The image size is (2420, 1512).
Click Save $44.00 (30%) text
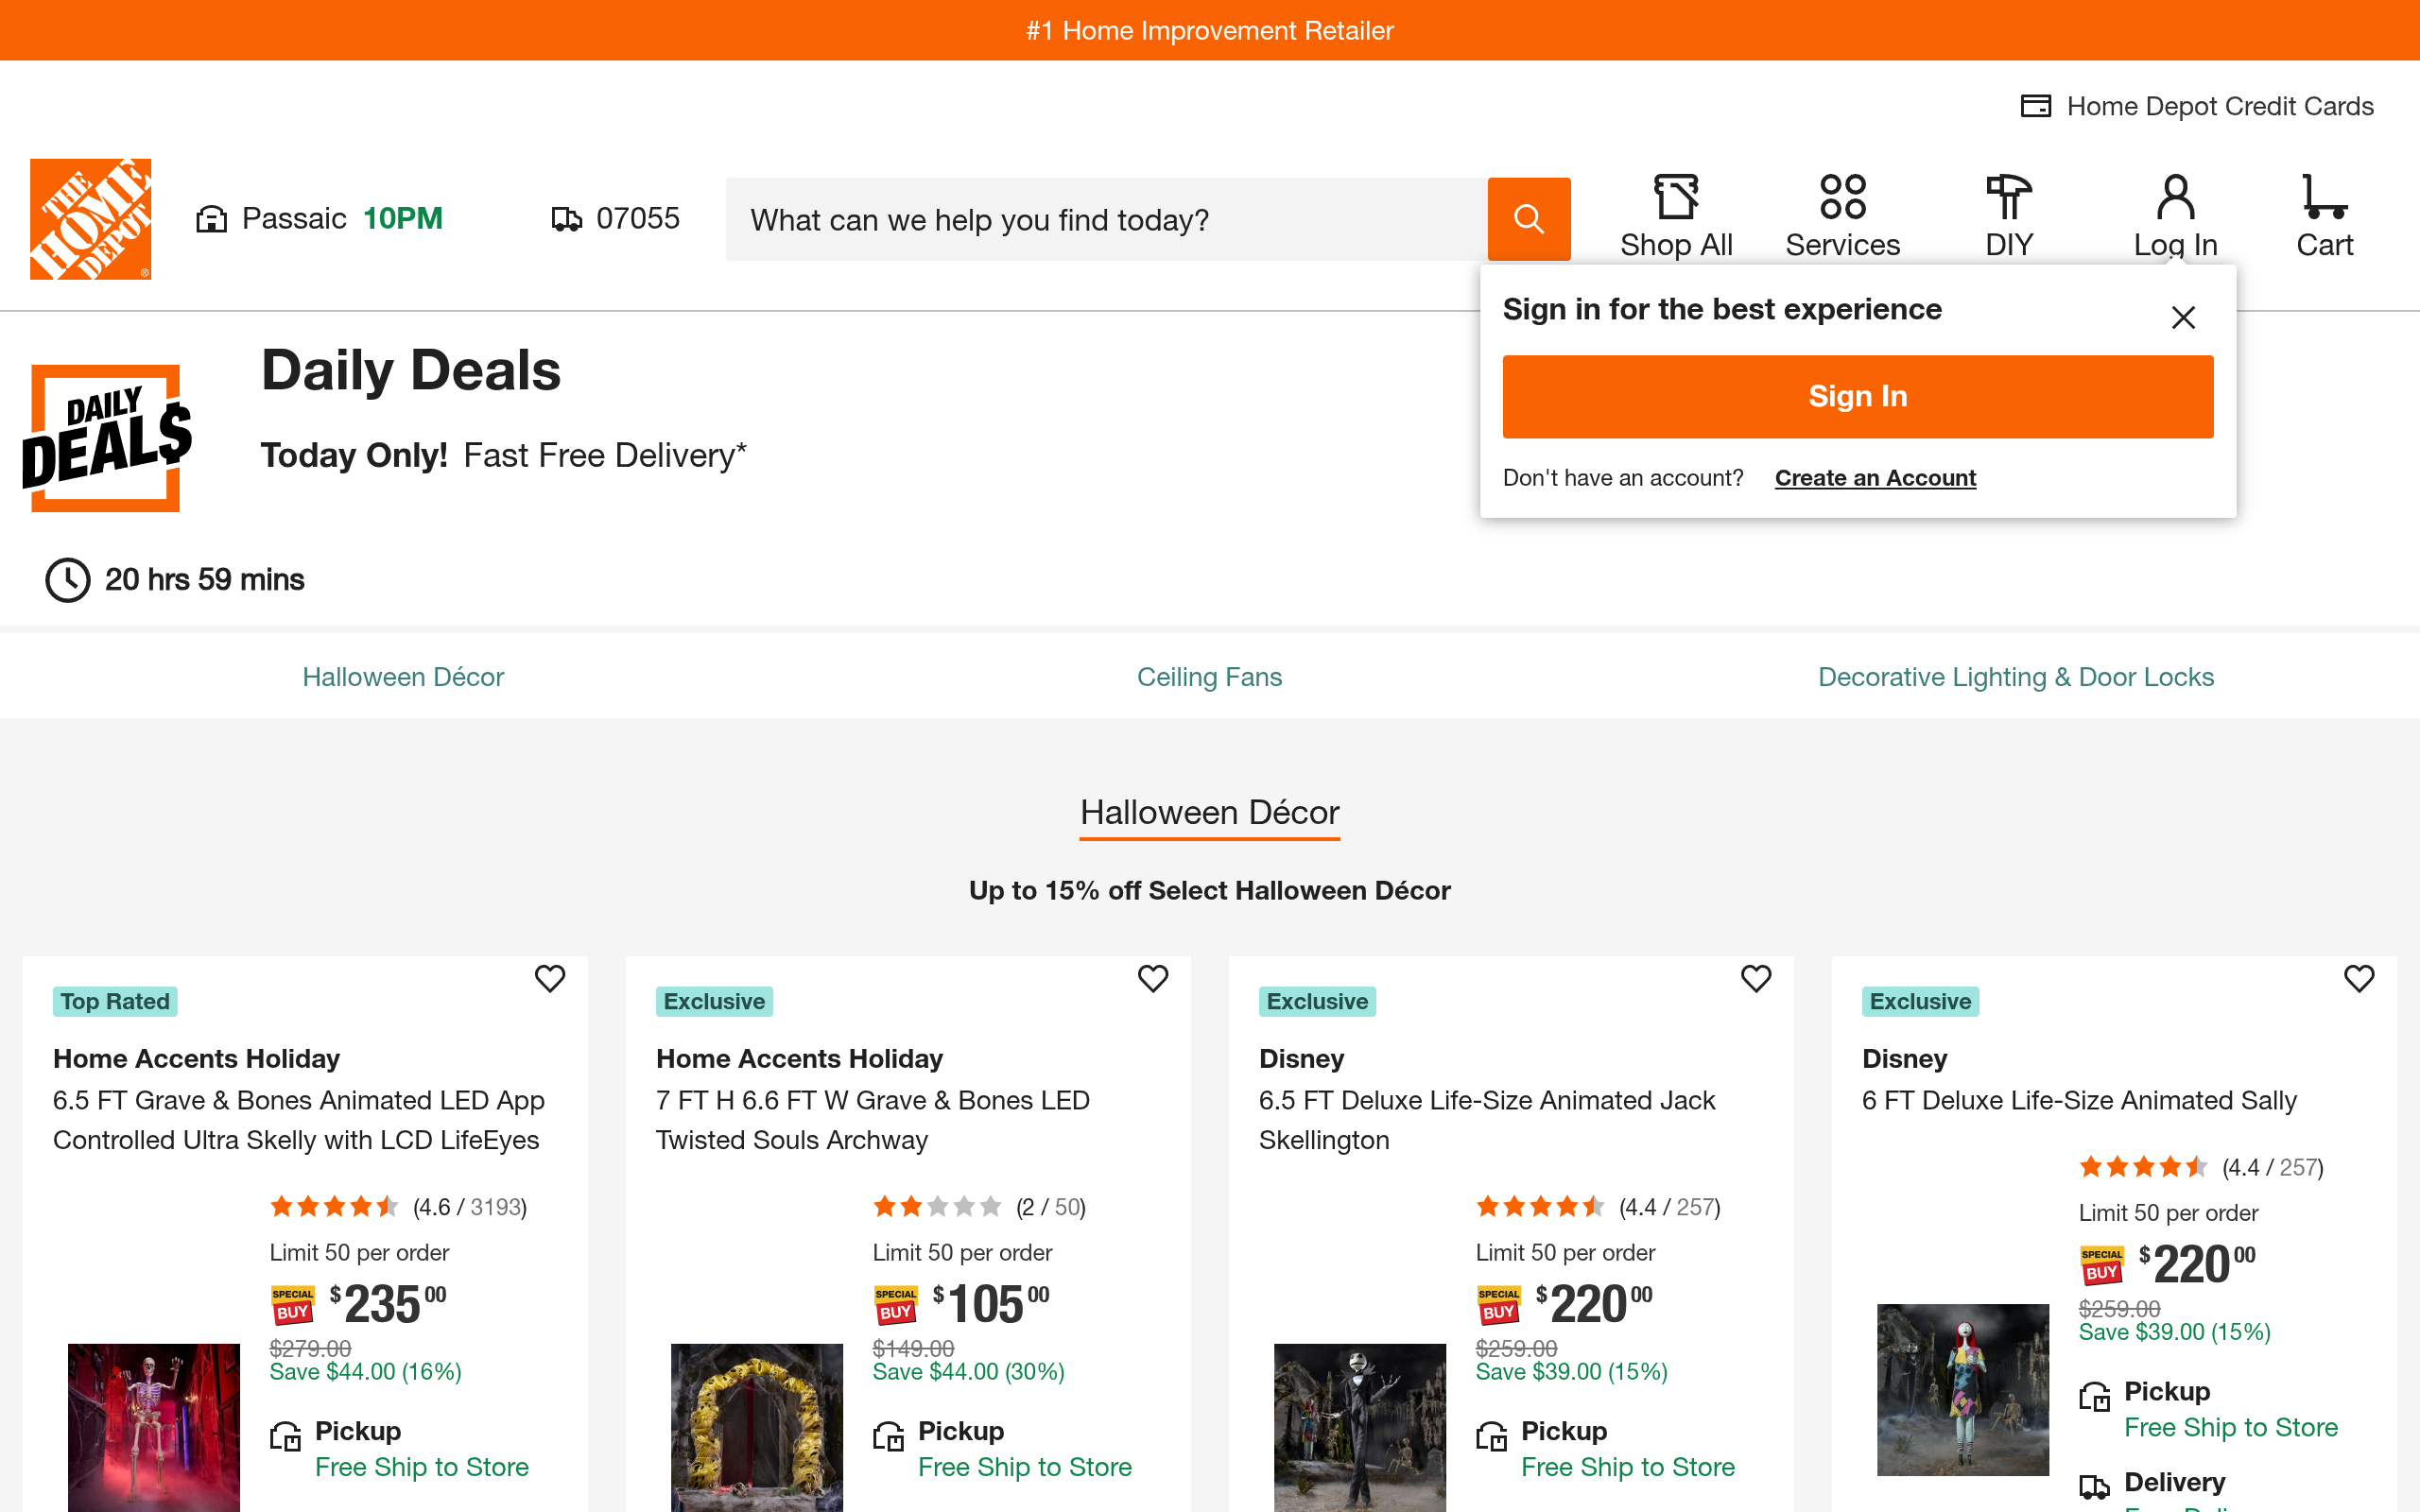pos(969,1372)
